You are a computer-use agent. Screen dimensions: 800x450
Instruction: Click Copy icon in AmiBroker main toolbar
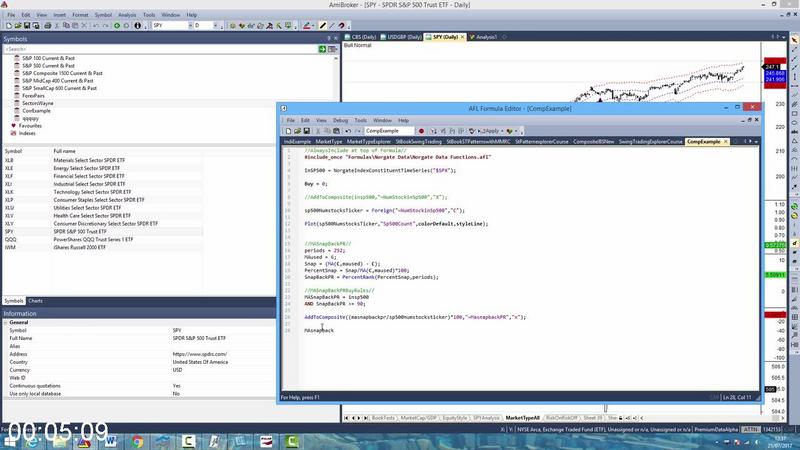tap(66, 26)
